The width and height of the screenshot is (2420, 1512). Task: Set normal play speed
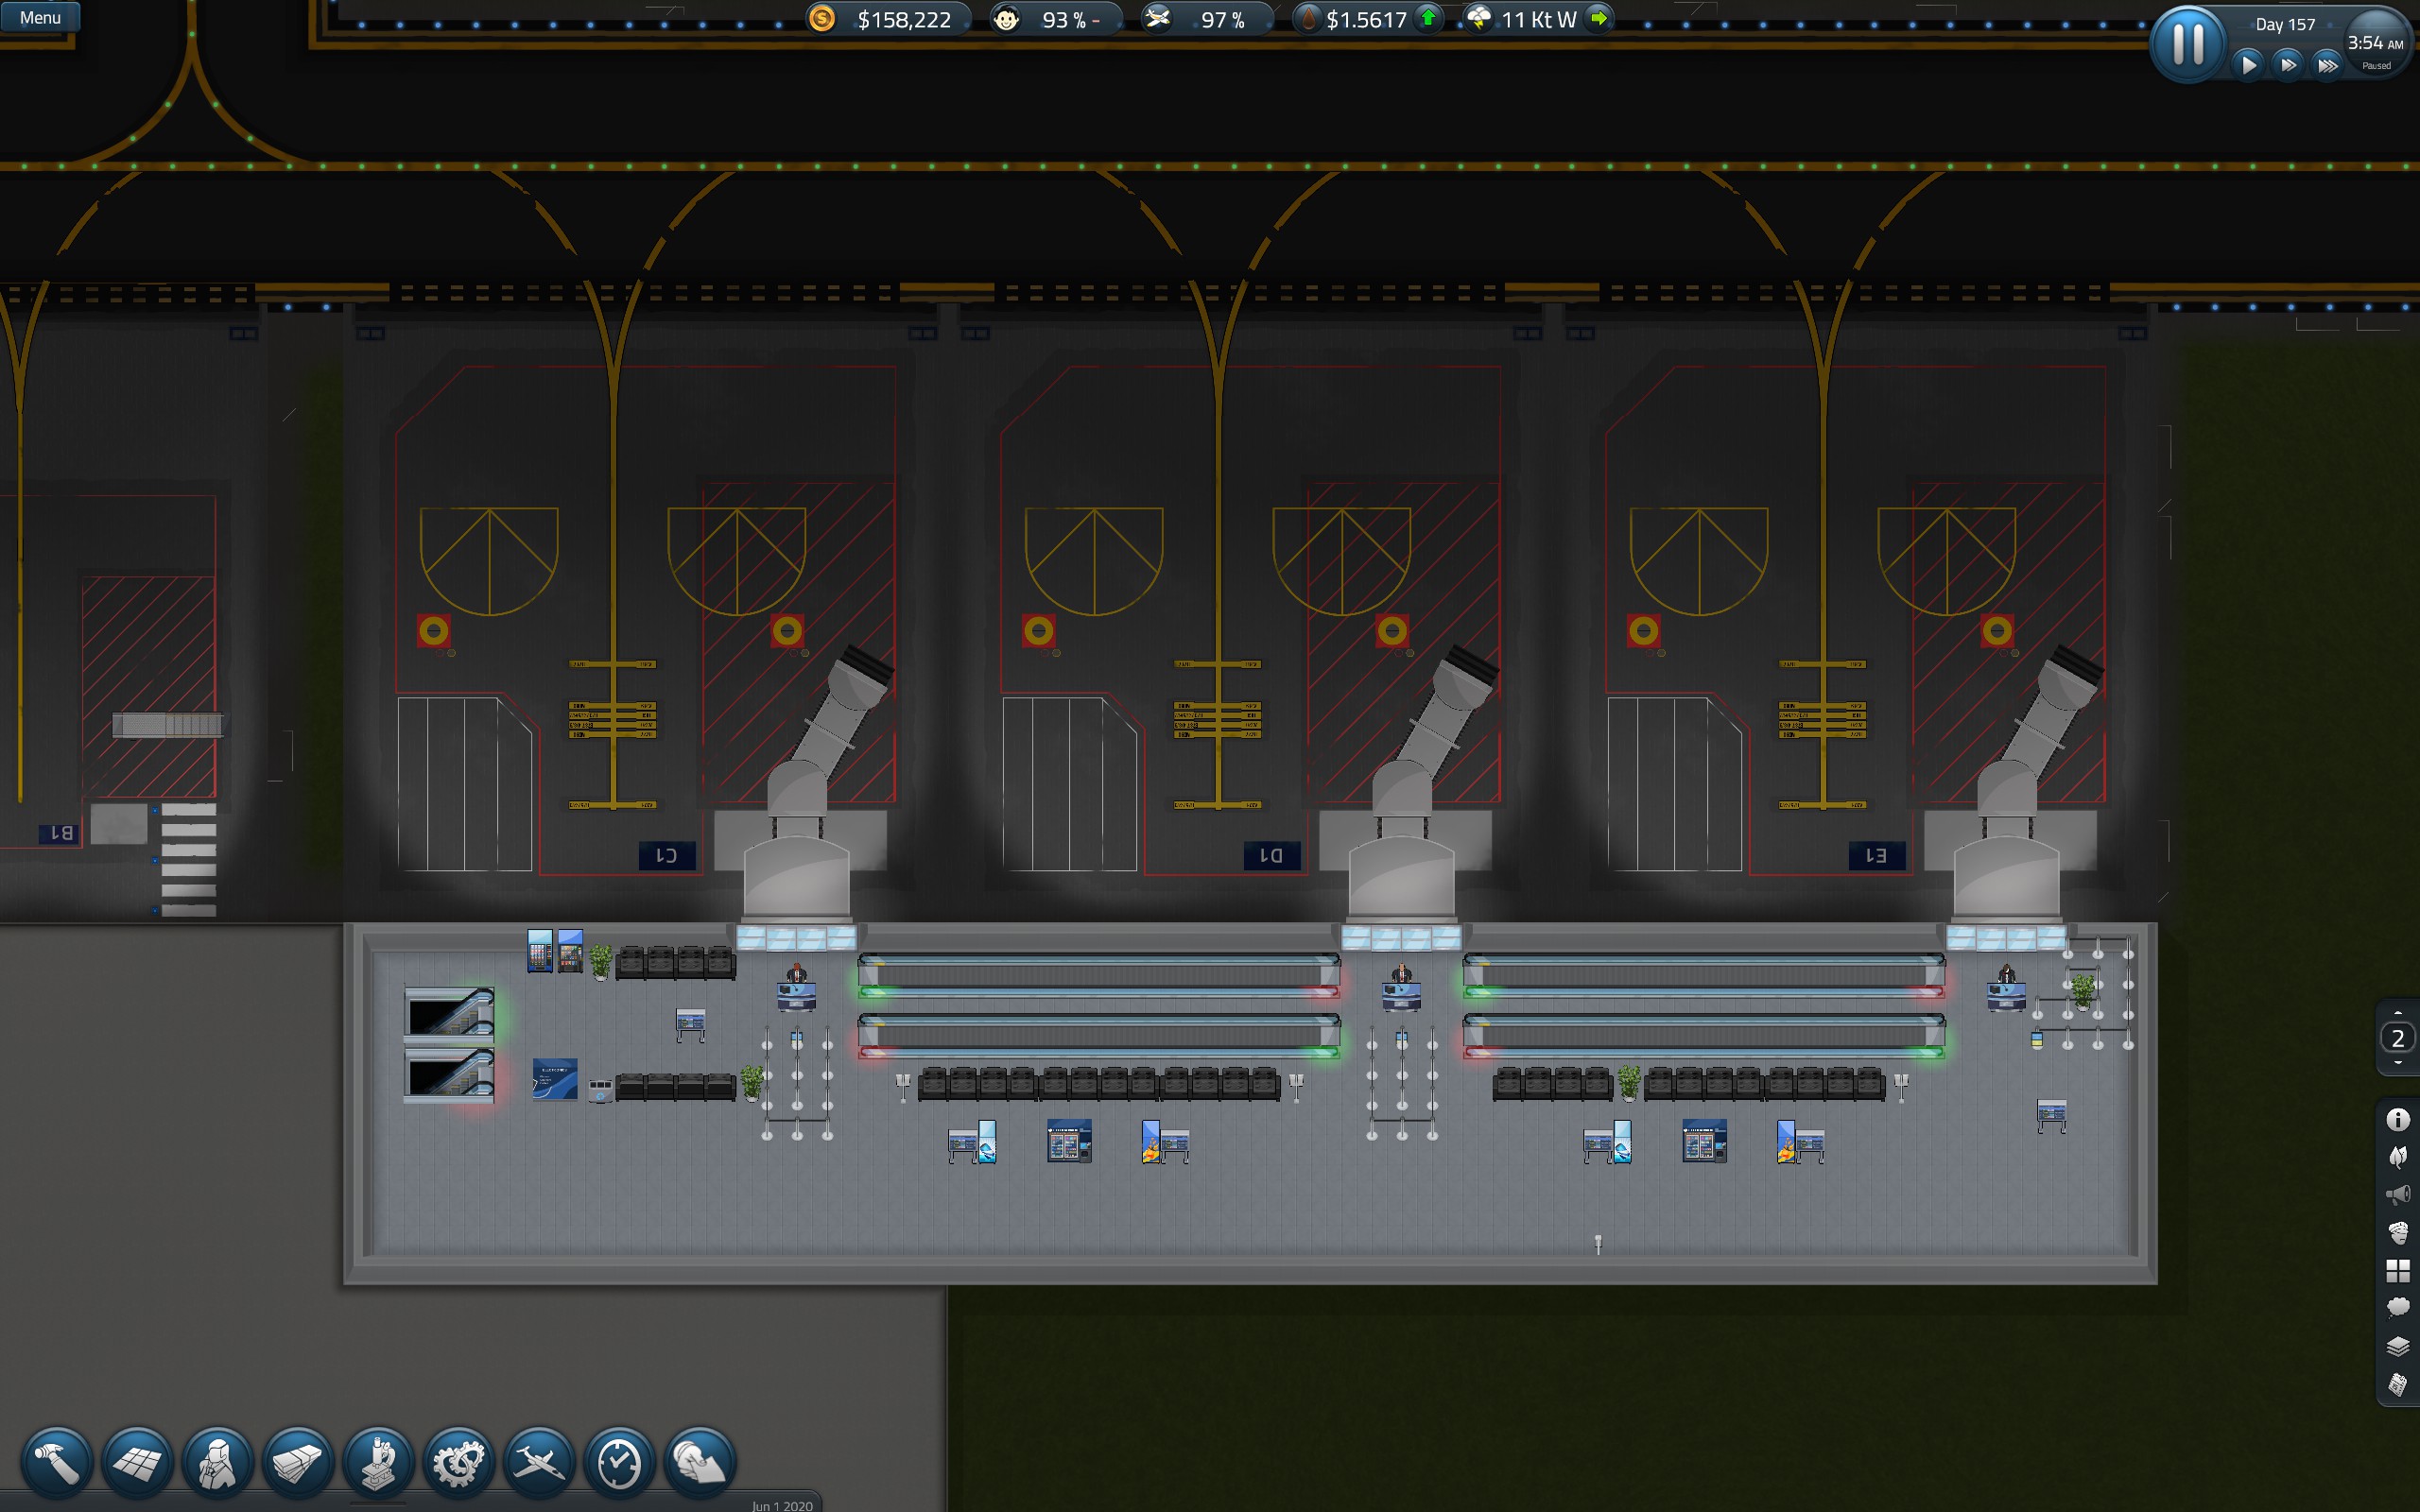coord(2249,66)
